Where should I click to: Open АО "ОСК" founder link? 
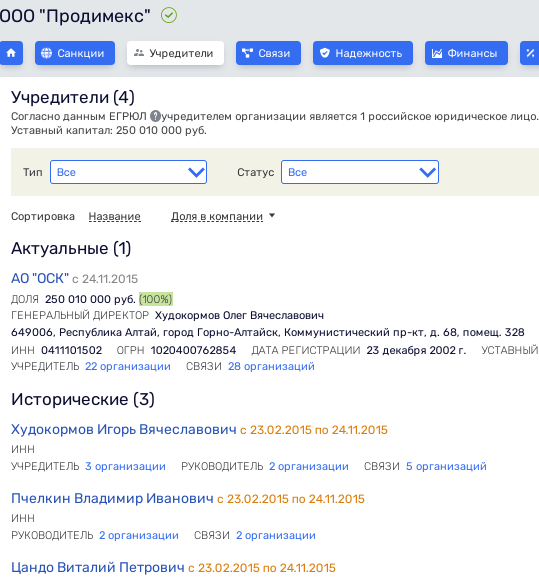[40, 279]
